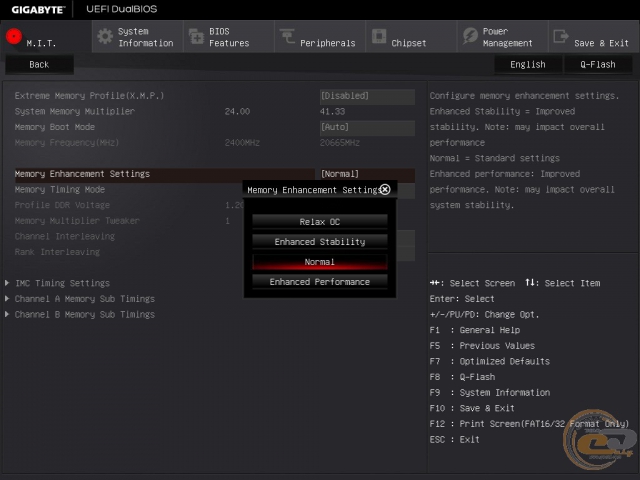Select Memory Enhancement Settings row label
This screenshot has height=480, width=640.
pos(82,174)
